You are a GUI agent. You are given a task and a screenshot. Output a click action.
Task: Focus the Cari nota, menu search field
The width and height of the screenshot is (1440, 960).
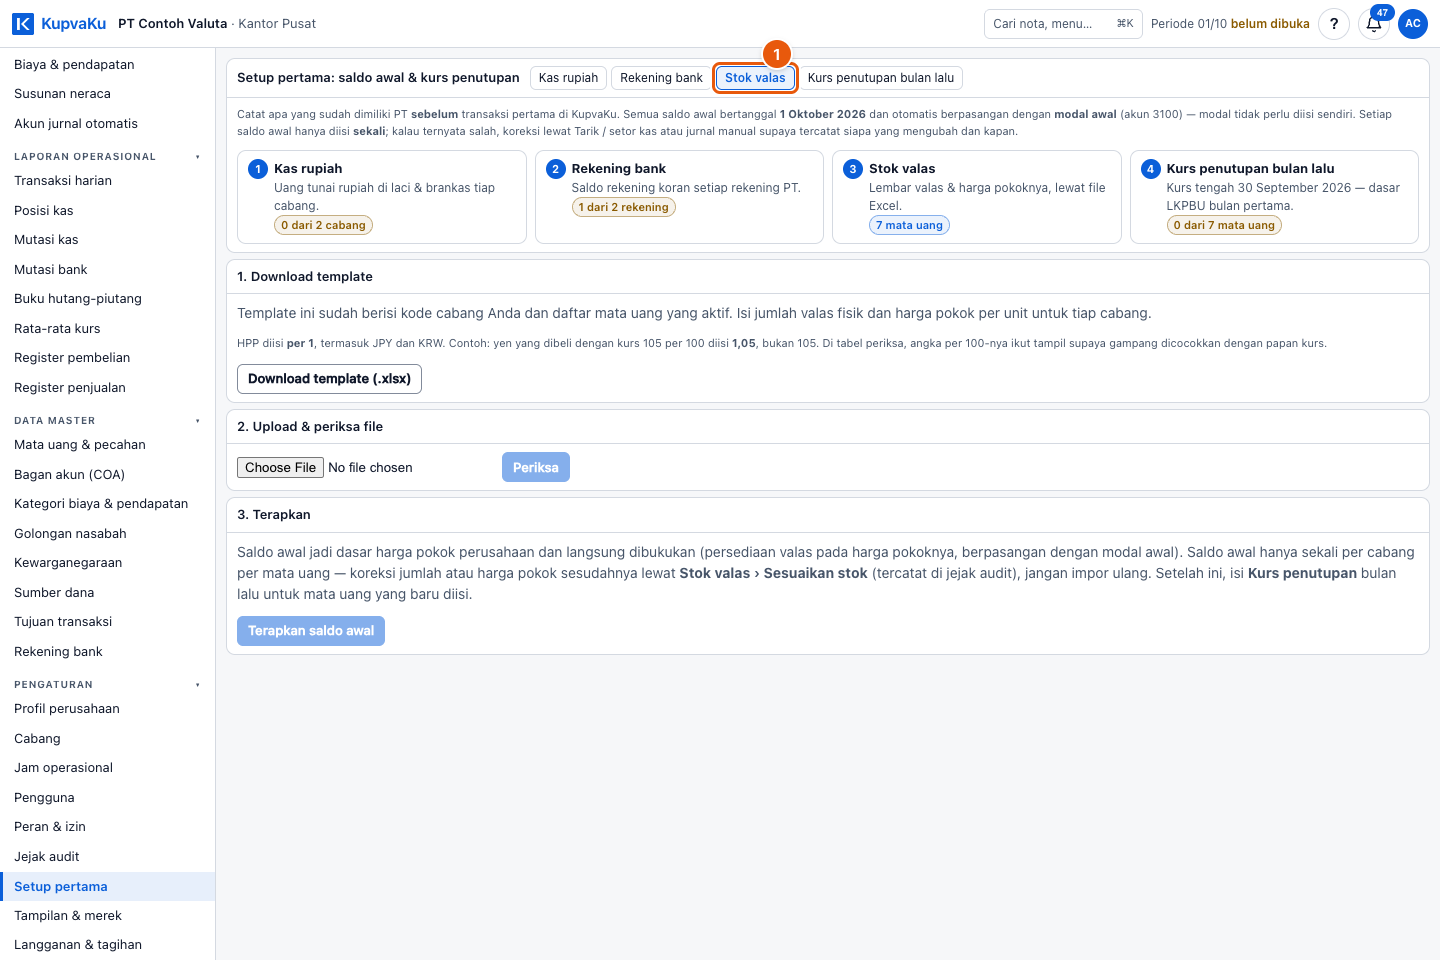(1063, 24)
